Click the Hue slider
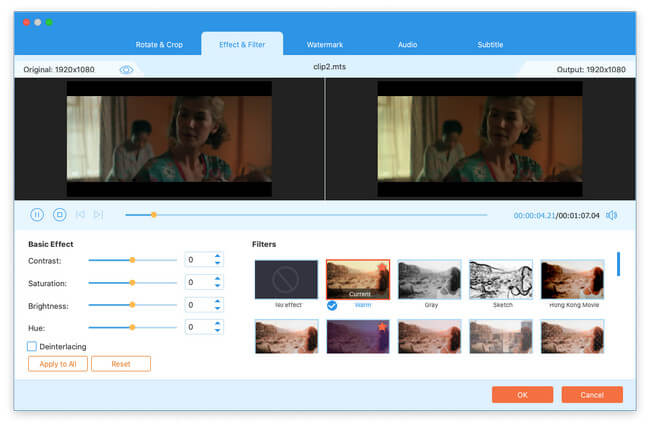 [x=133, y=327]
